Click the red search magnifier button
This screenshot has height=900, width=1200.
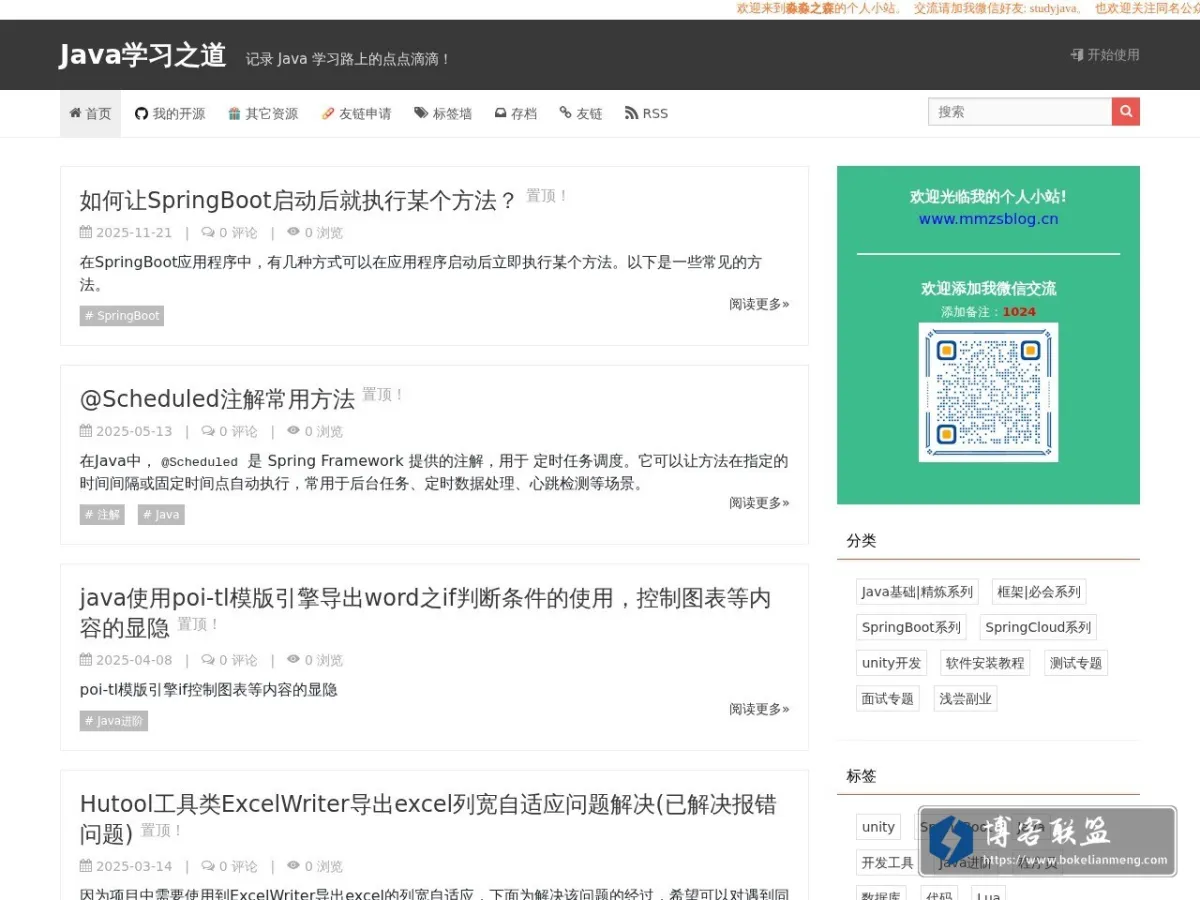(x=1126, y=111)
